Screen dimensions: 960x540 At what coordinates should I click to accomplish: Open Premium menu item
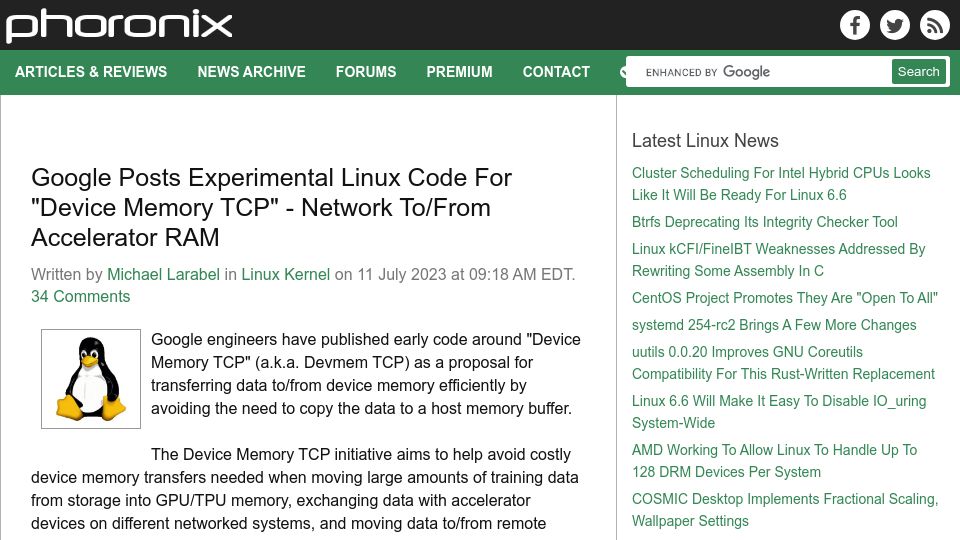[459, 72]
